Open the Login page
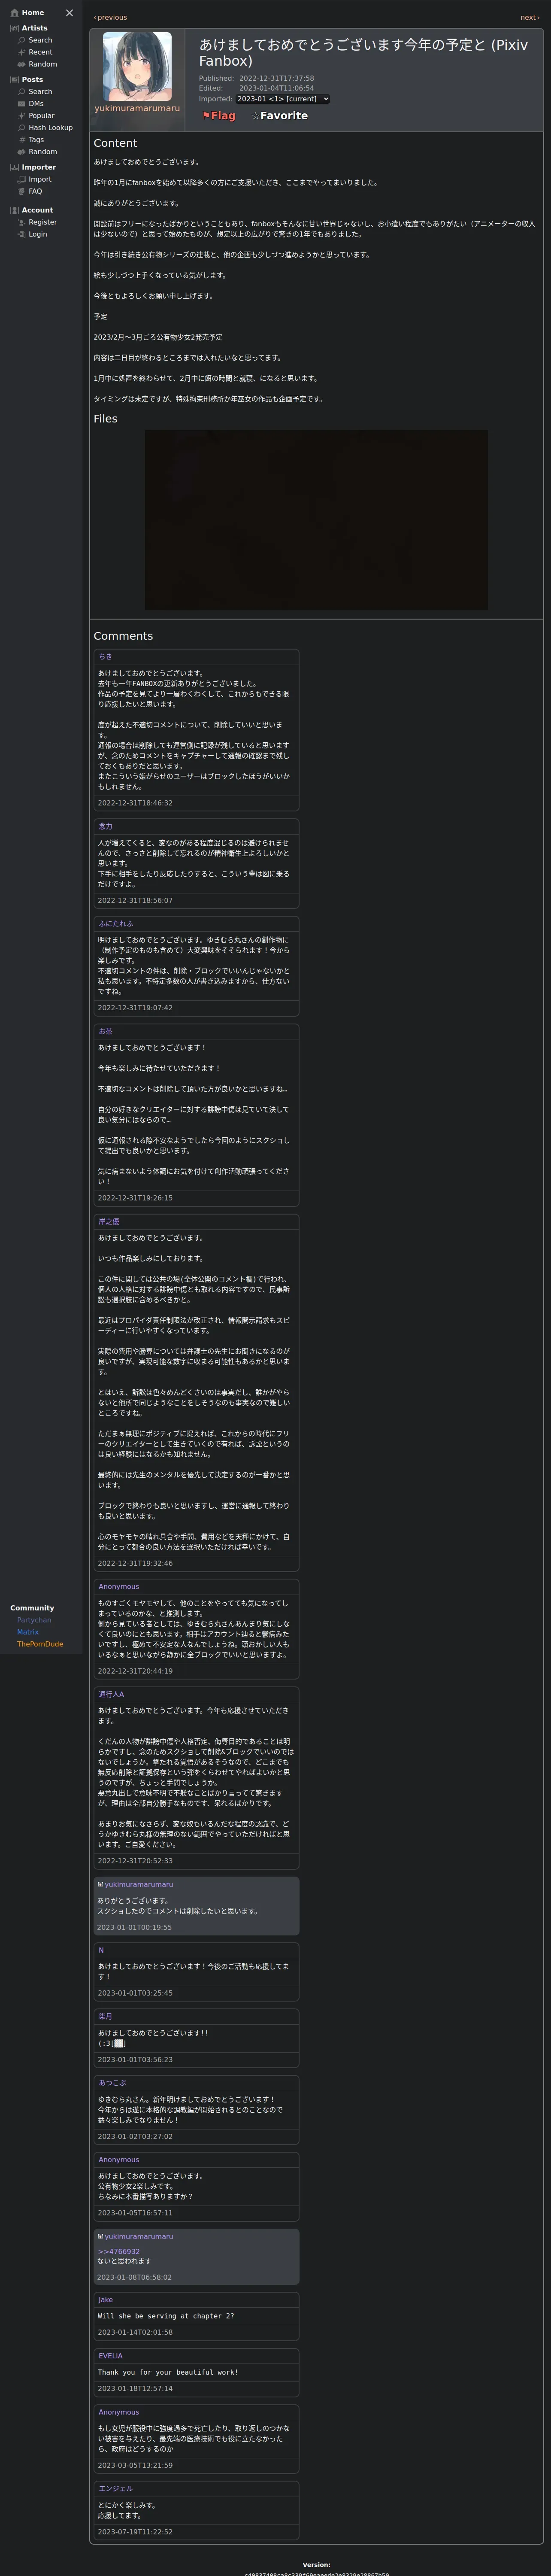551x2576 pixels. click(32, 234)
